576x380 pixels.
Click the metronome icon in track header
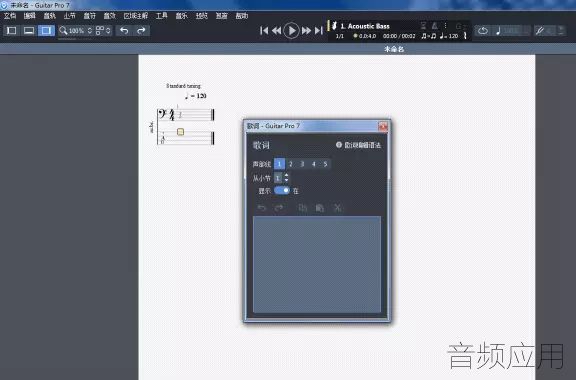(x=435, y=25)
